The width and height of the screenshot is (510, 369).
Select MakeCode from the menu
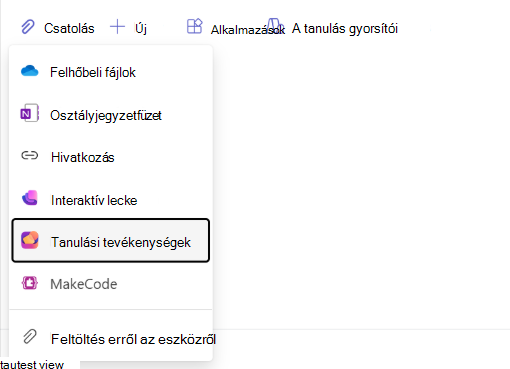click(x=84, y=284)
